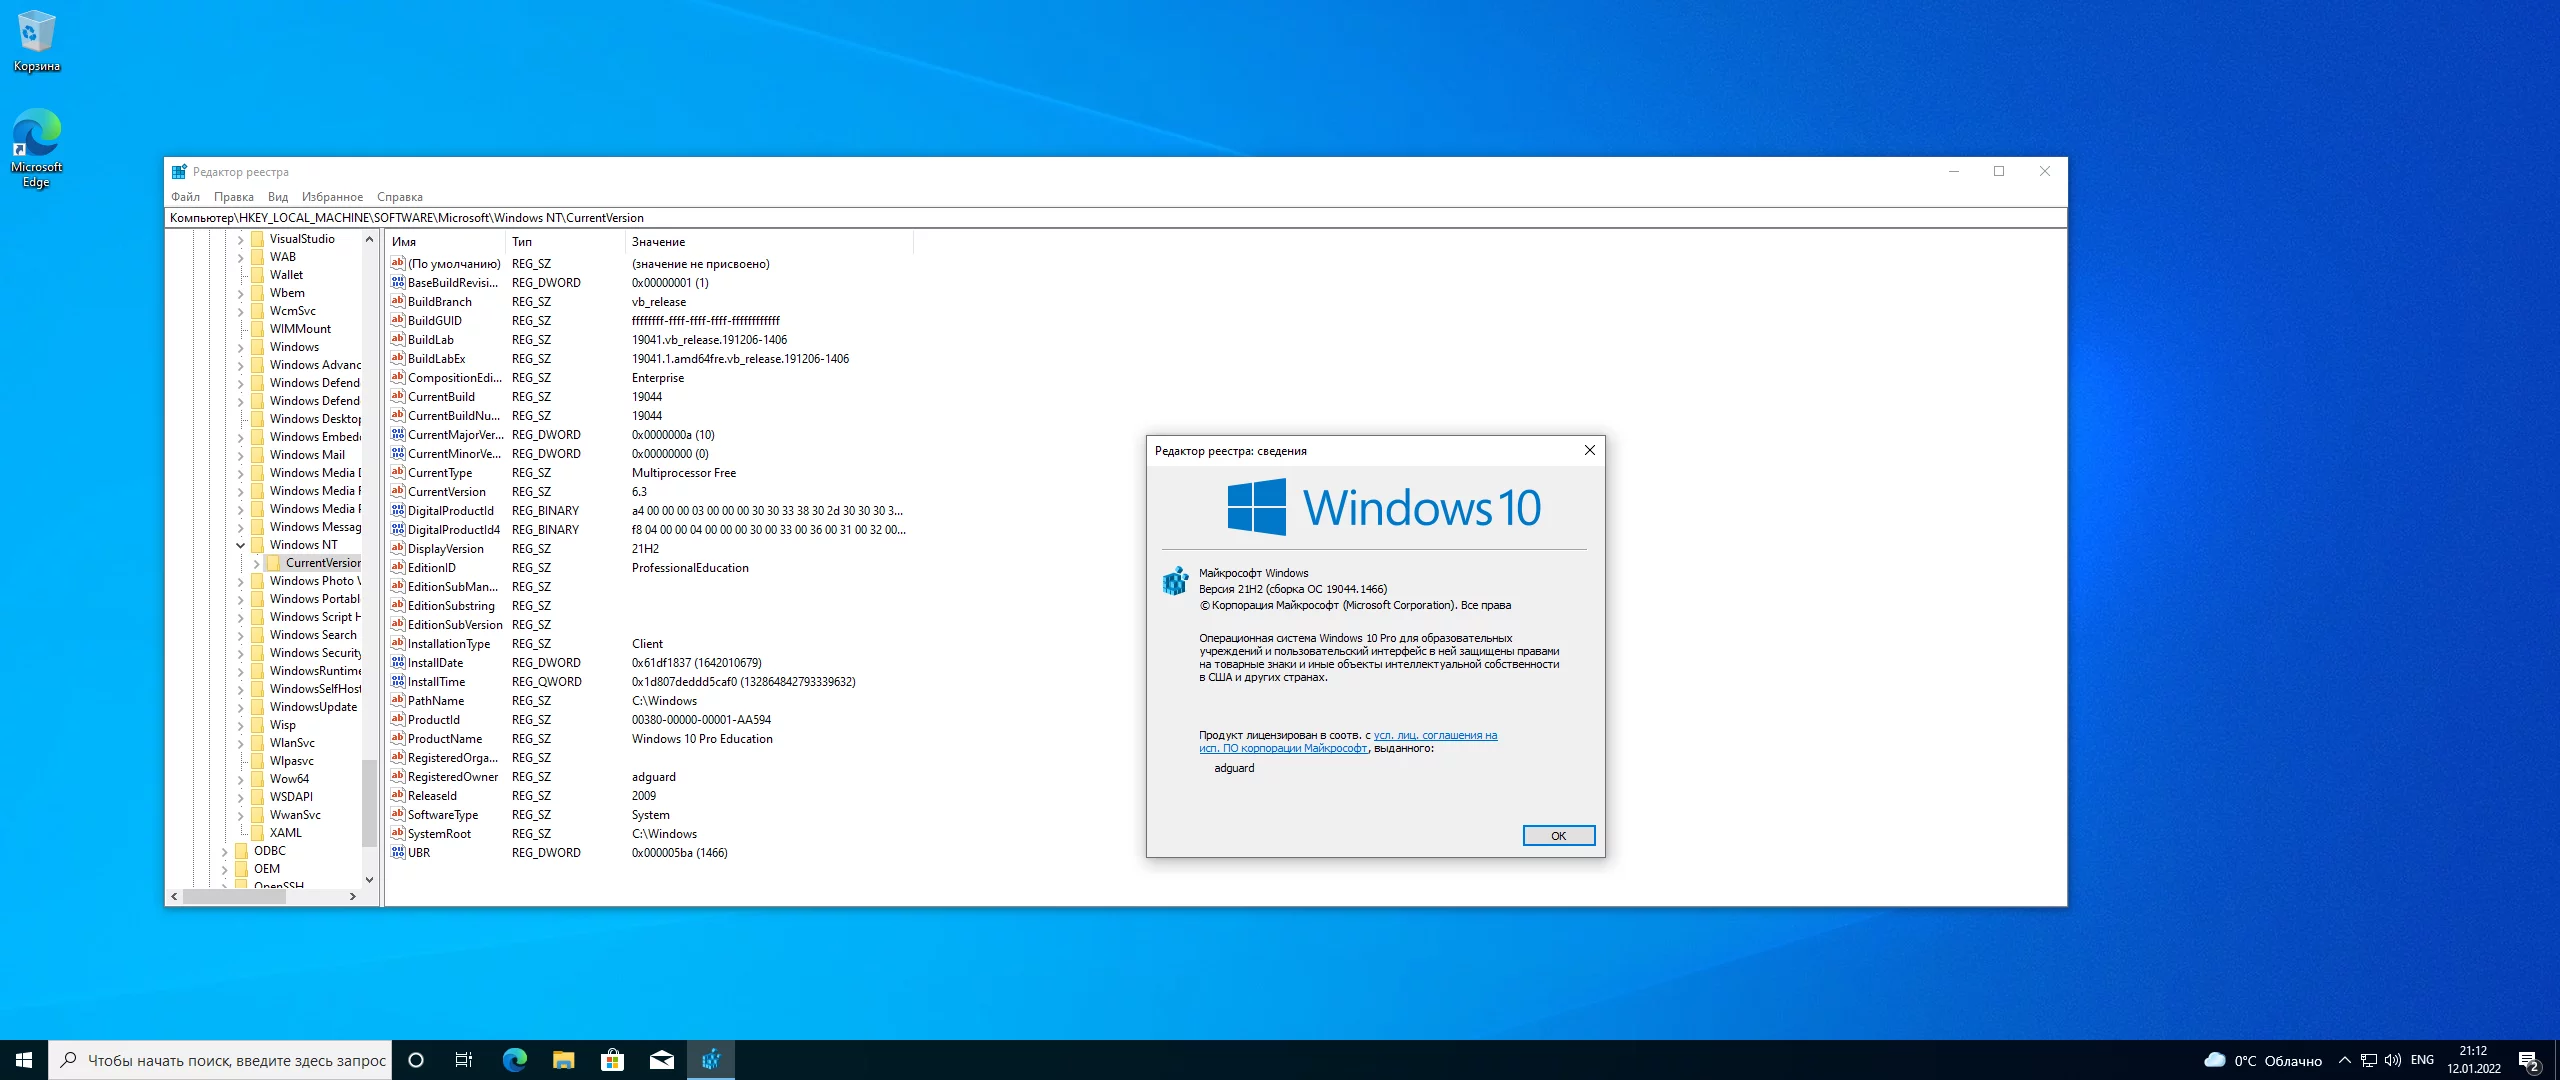
Task: Open Microsoft Edge from the taskbar
Action: coord(514,1060)
